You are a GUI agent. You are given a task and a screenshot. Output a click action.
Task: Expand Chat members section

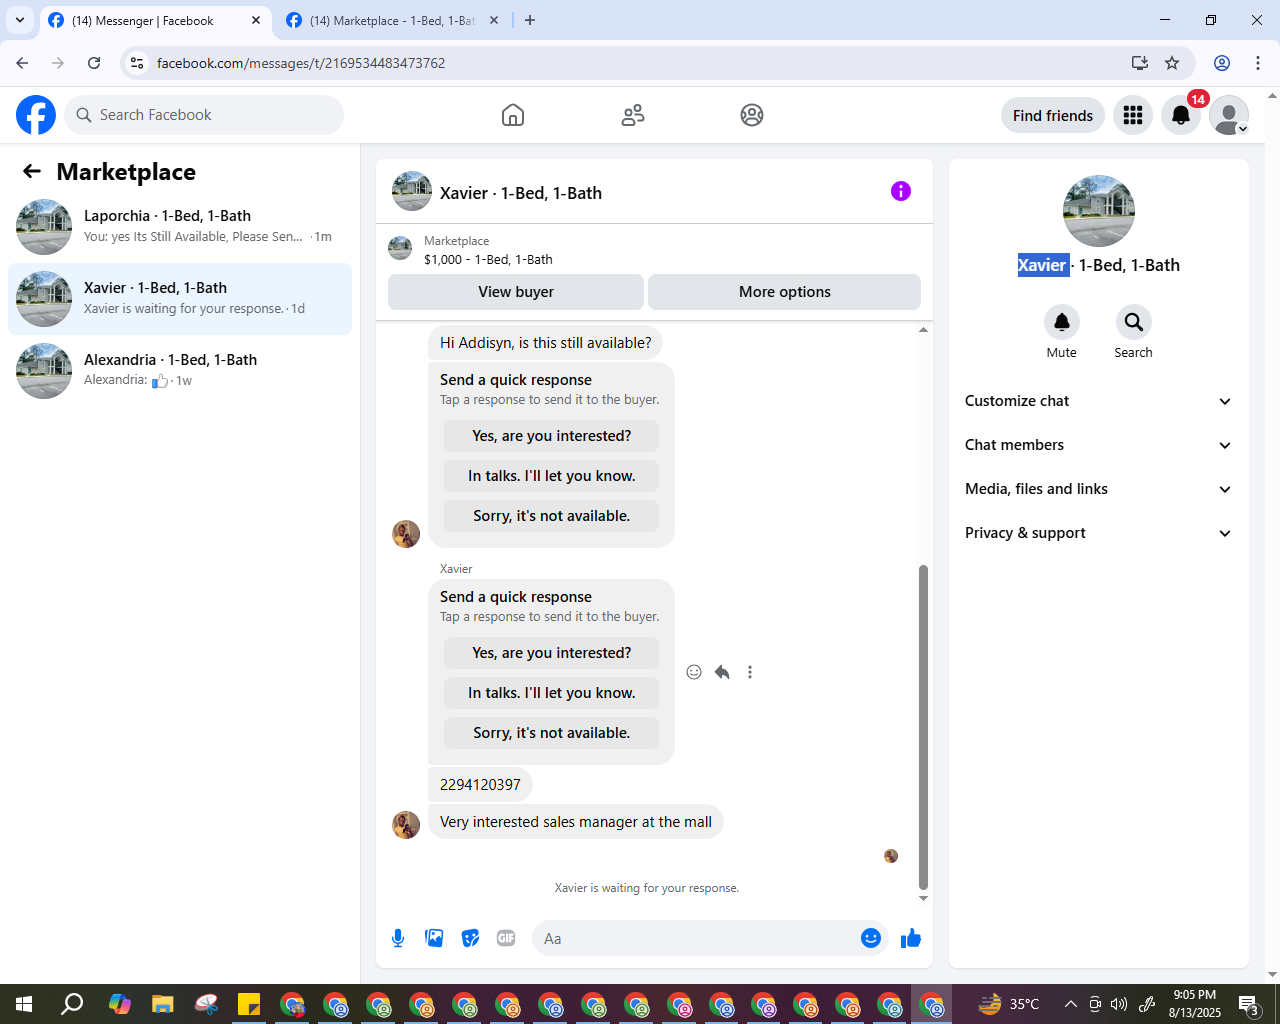pyautogui.click(x=1099, y=445)
